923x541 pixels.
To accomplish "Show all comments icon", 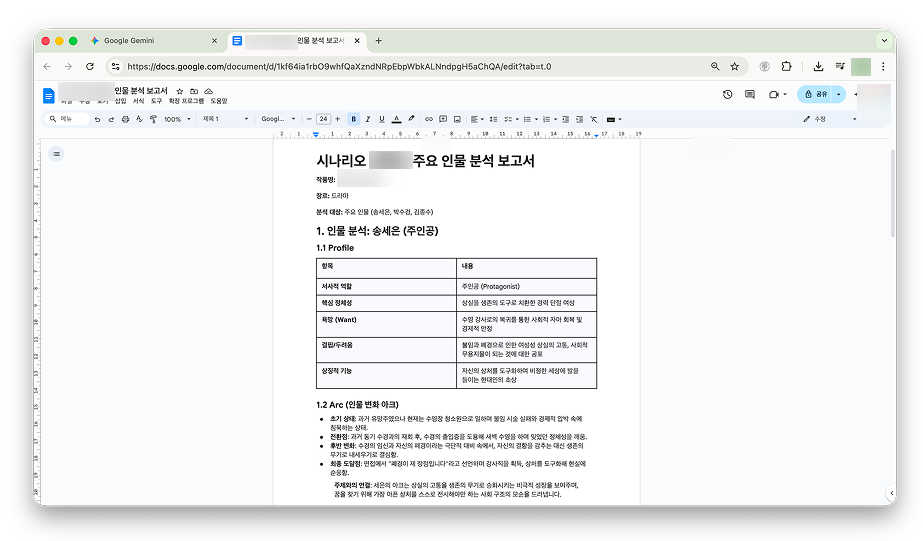I will click(749, 94).
